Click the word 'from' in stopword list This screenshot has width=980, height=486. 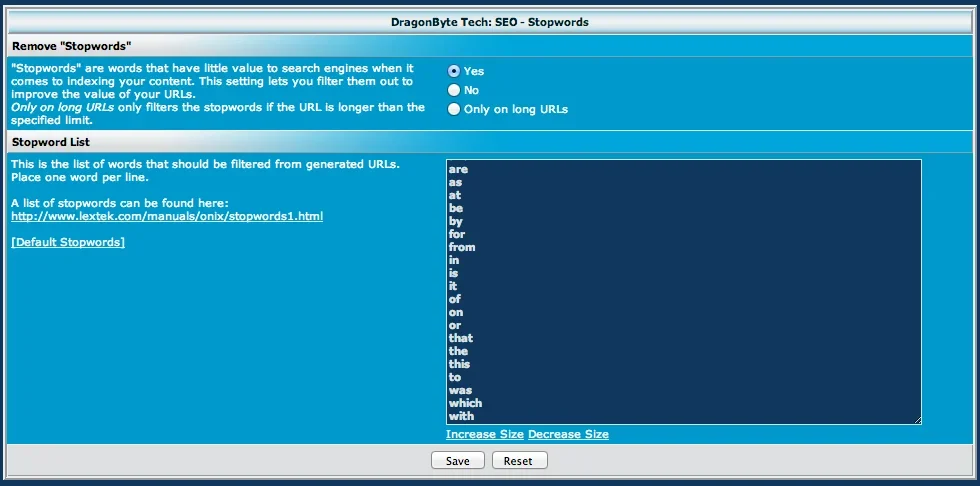[462, 247]
